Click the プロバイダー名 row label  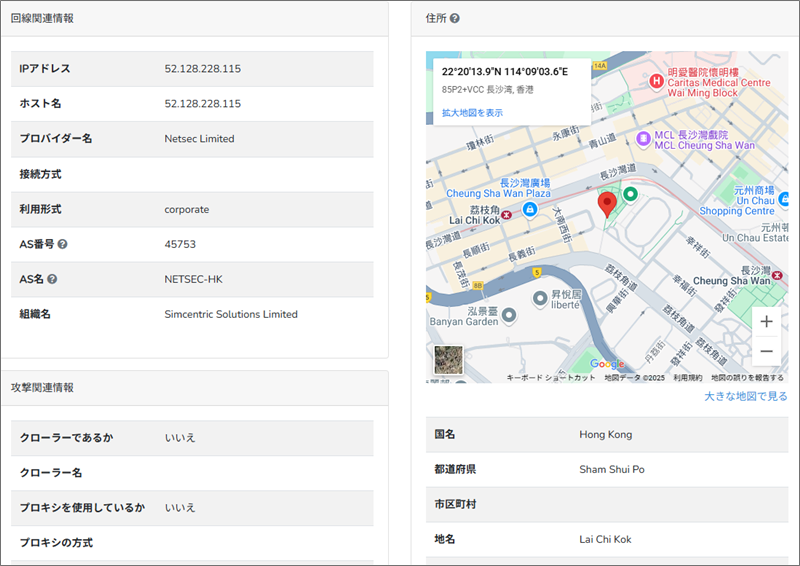(x=56, y=139)
